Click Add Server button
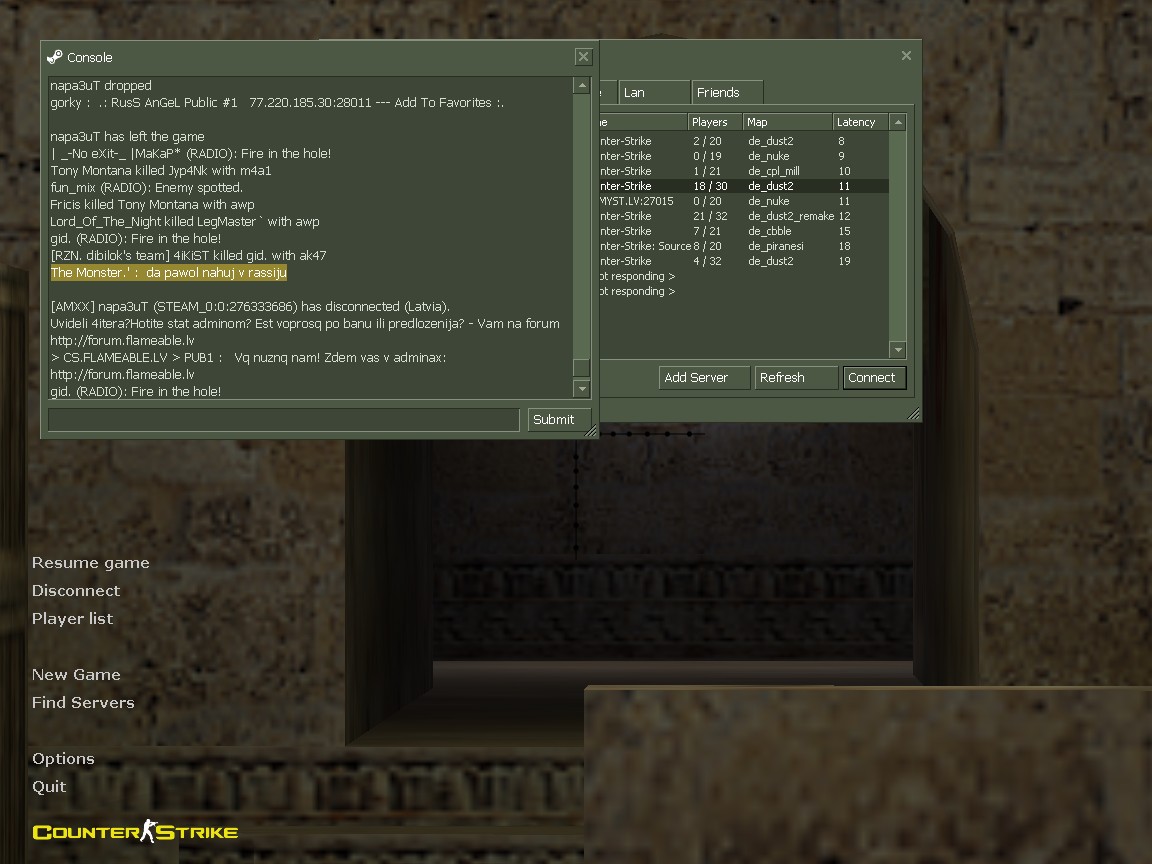 (704, 378)
